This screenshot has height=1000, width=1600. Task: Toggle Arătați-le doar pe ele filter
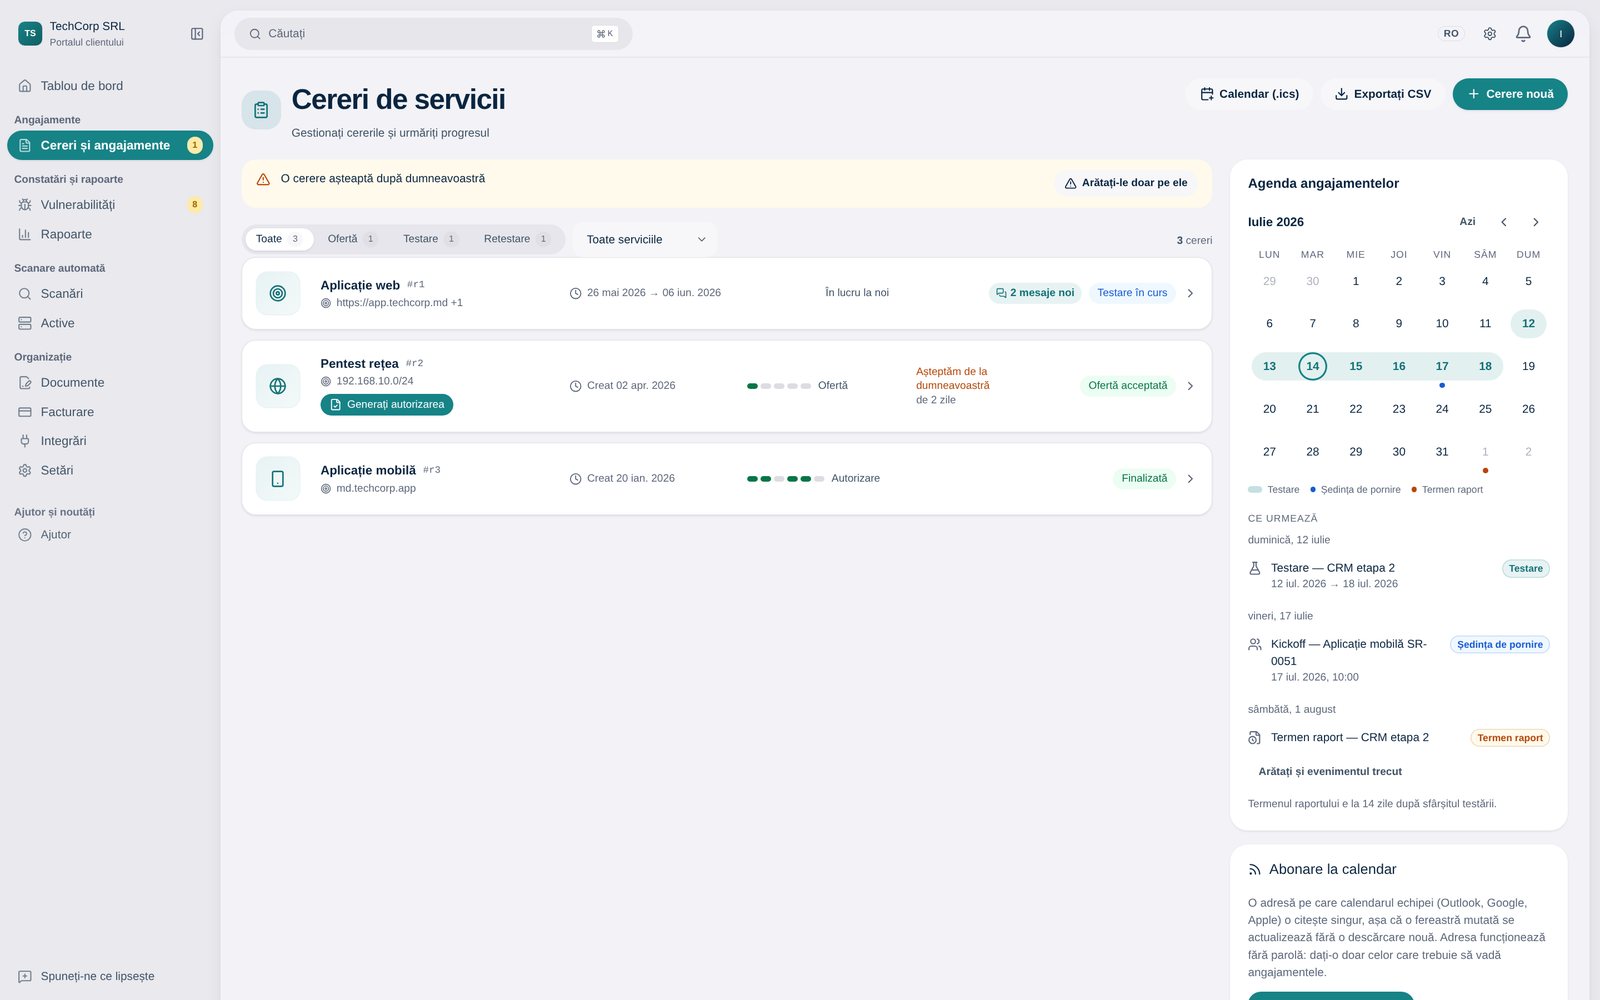coord(1126,183)
